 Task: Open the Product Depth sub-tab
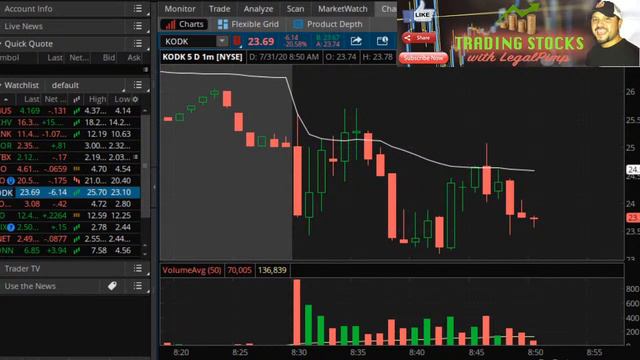327,24
